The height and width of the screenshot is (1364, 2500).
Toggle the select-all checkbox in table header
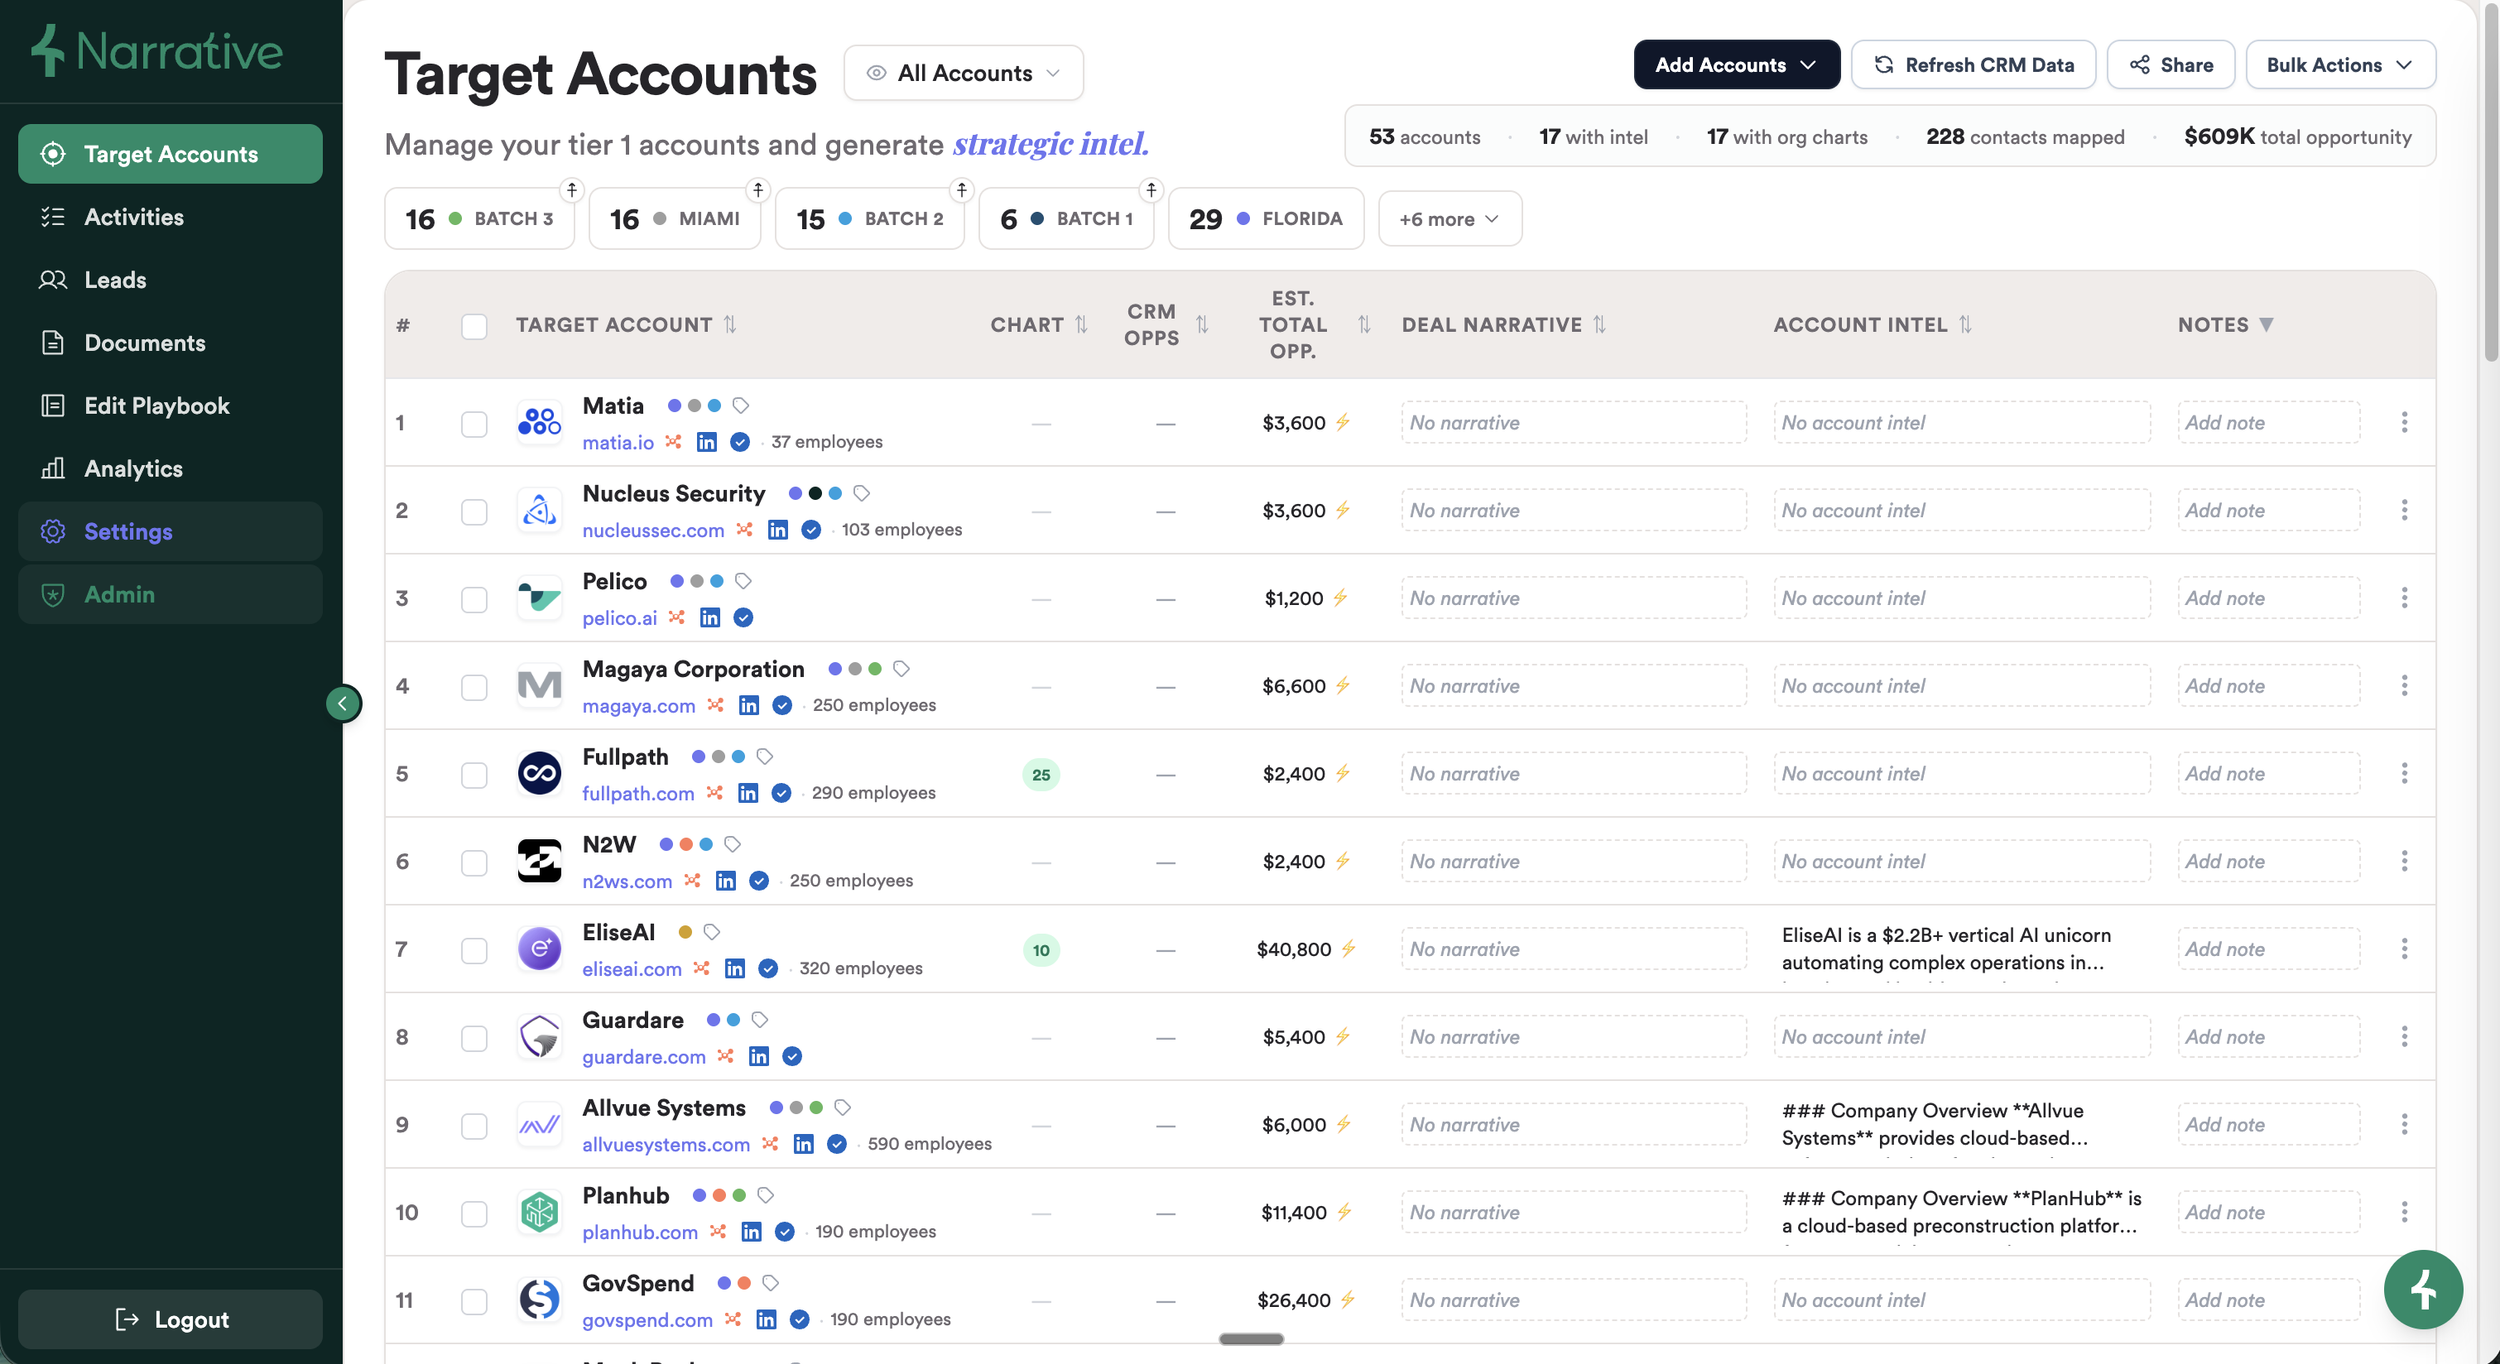474,326
